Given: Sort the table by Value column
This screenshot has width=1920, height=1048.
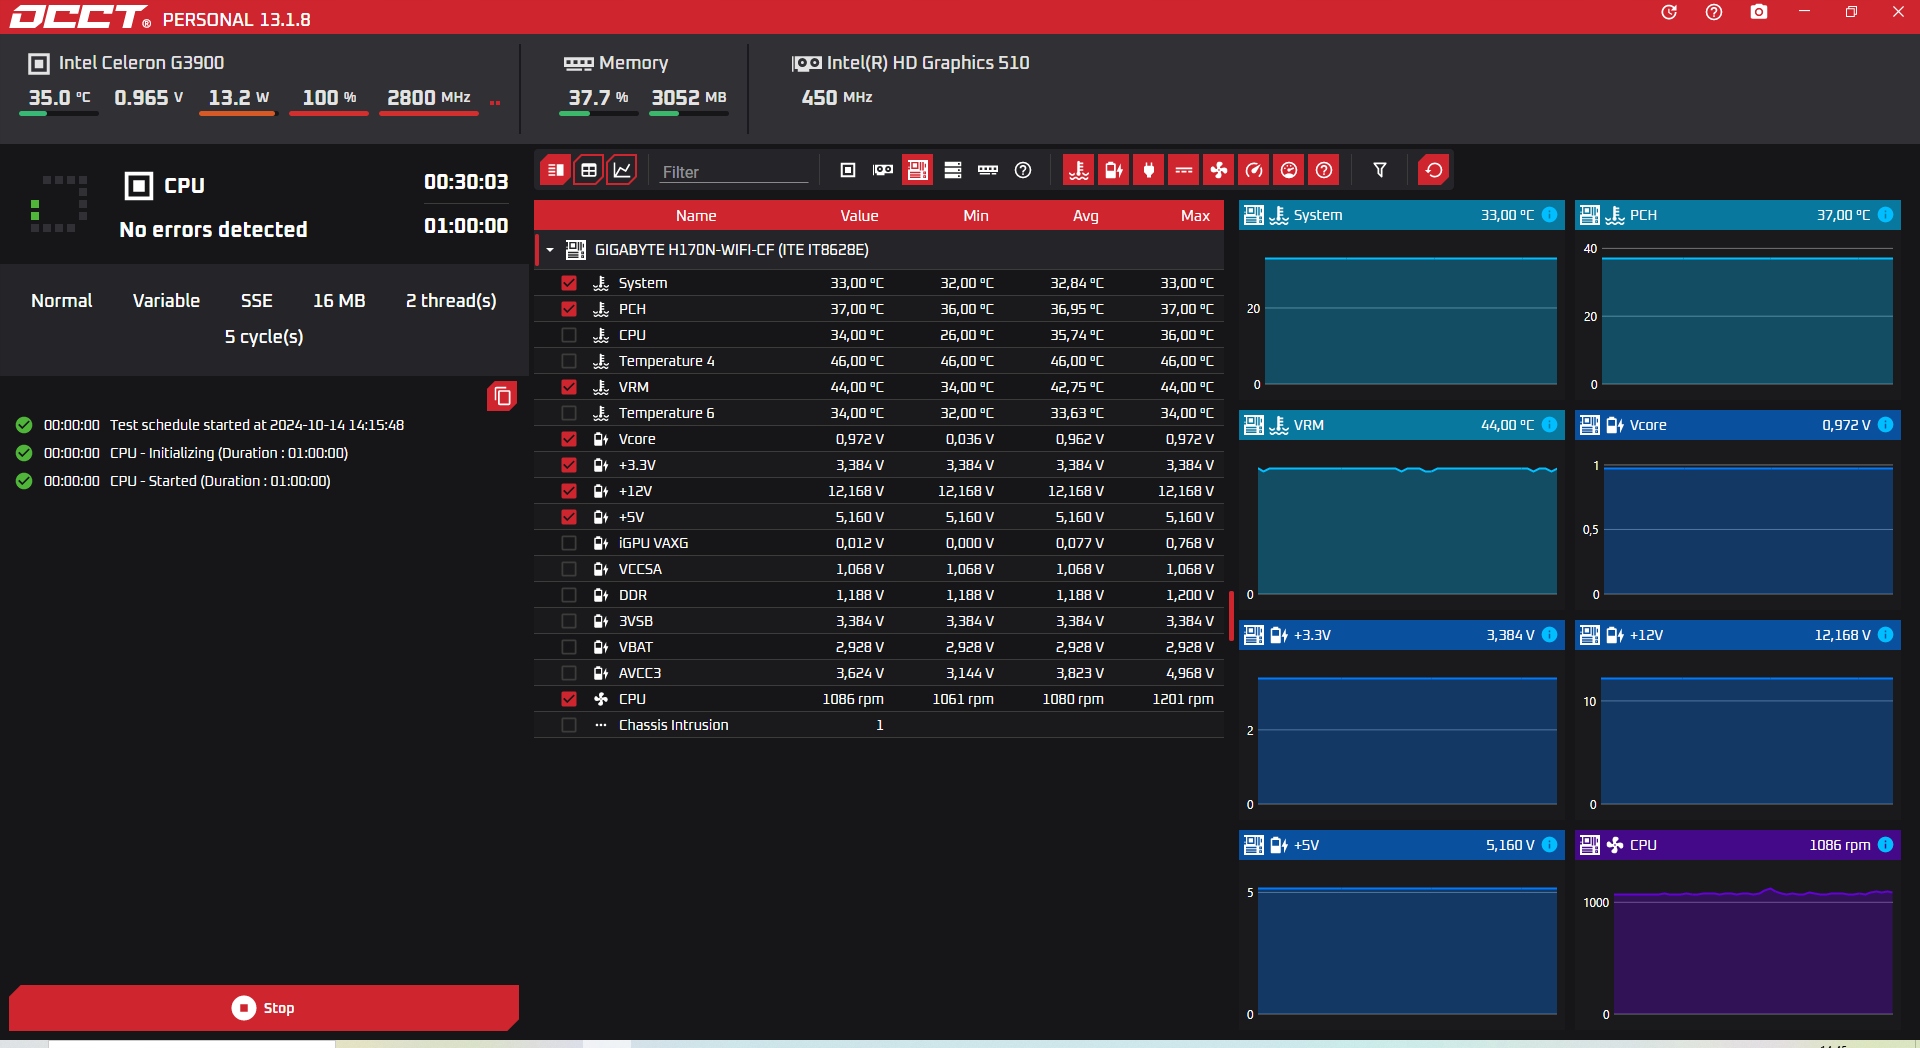Looking at the screenshot, I should [x=859, y=216].
